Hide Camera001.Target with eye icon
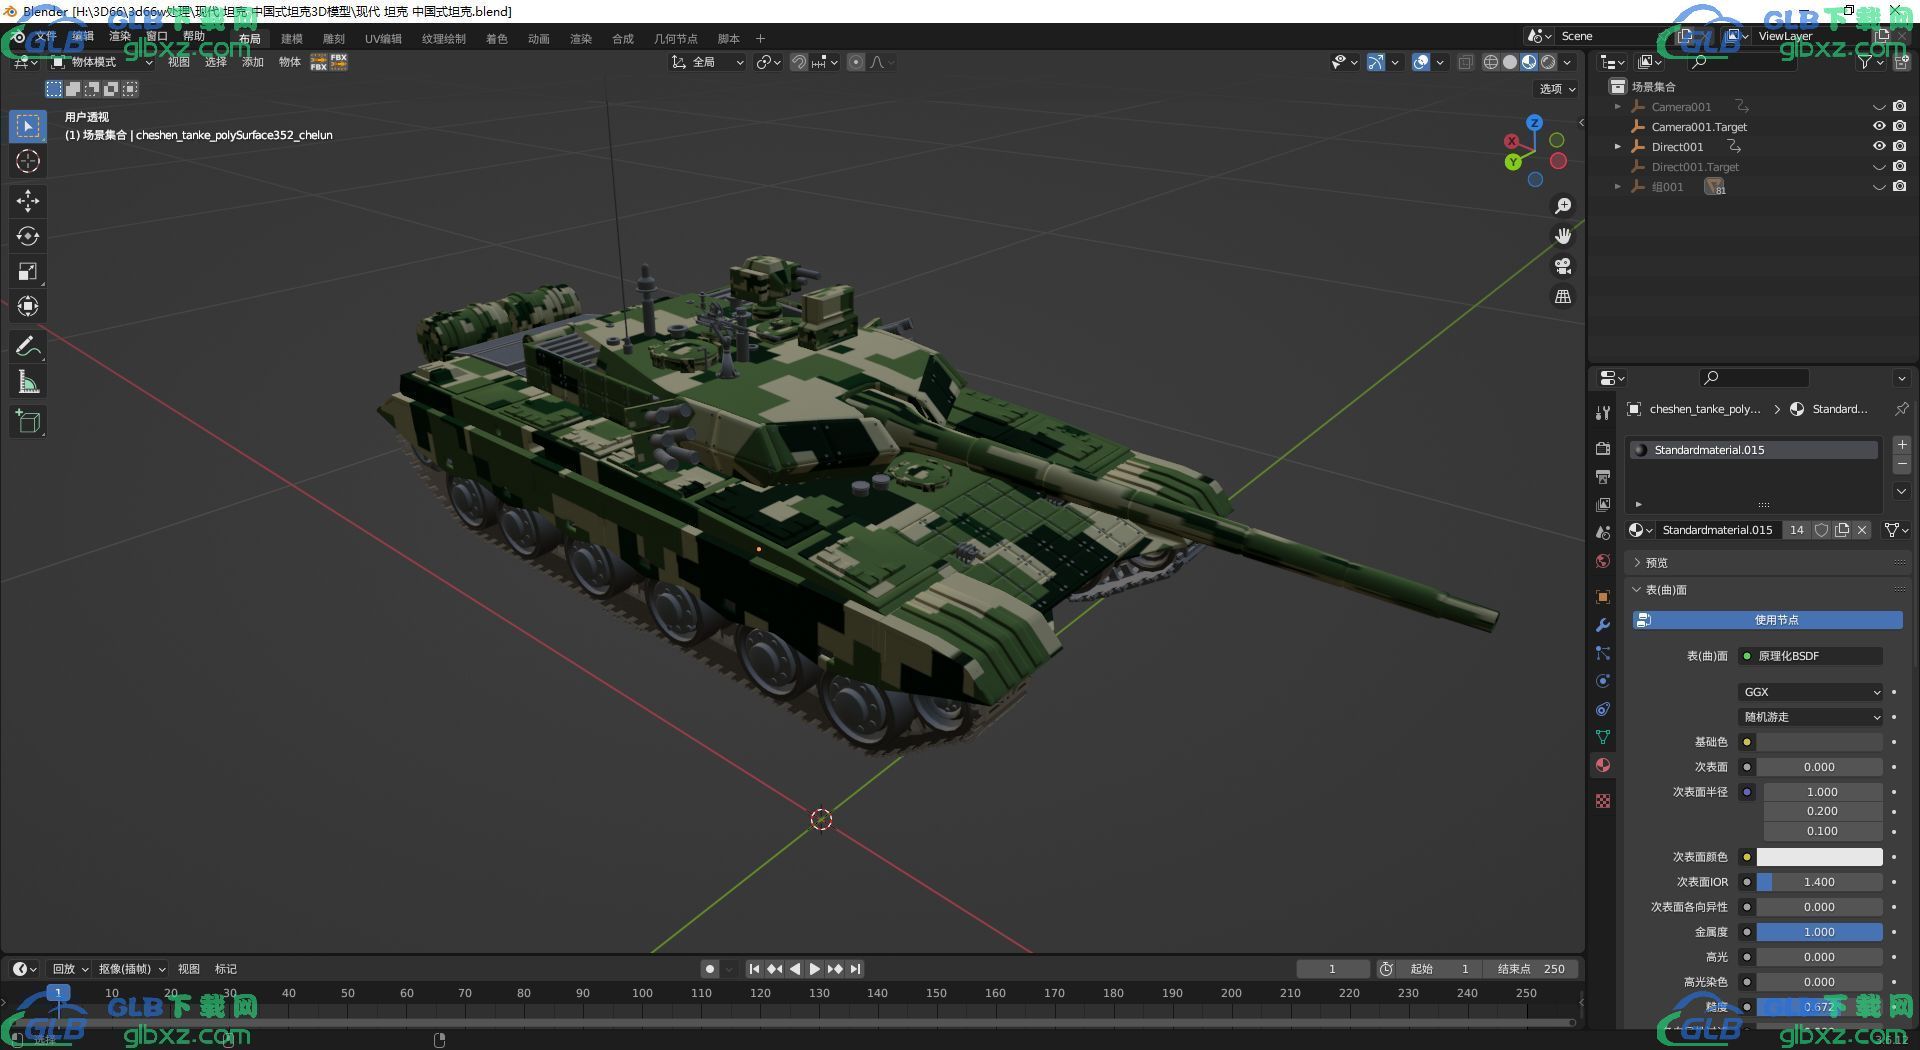 (x=1879, y=126)
